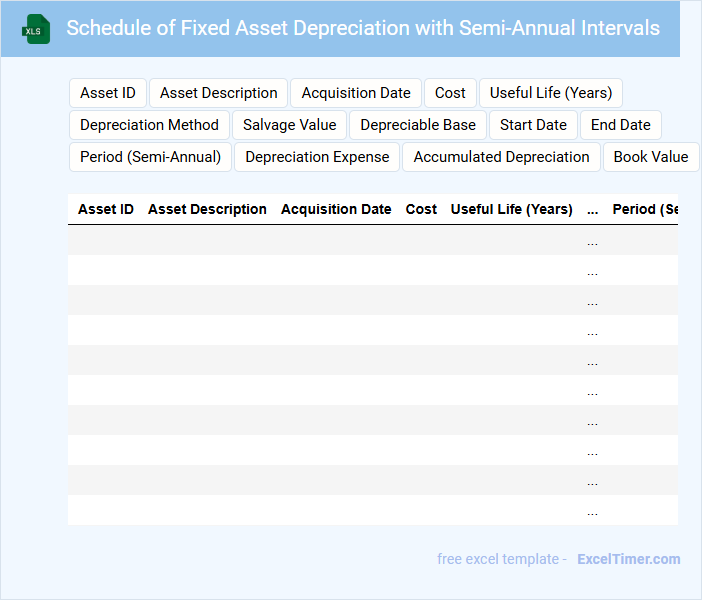702x600 pixels.
Task: Select the Asset ID tag
Action: point(108,93)
